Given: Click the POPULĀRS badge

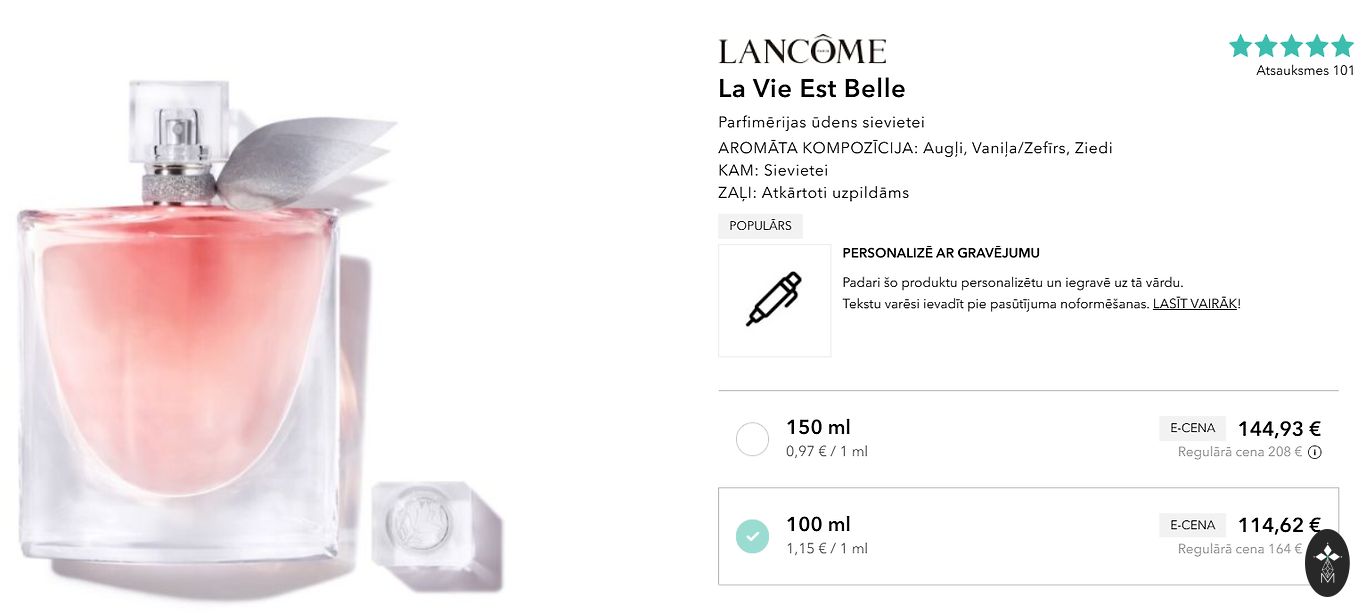Looking at the screenshot, I should [x=760, y=226].
